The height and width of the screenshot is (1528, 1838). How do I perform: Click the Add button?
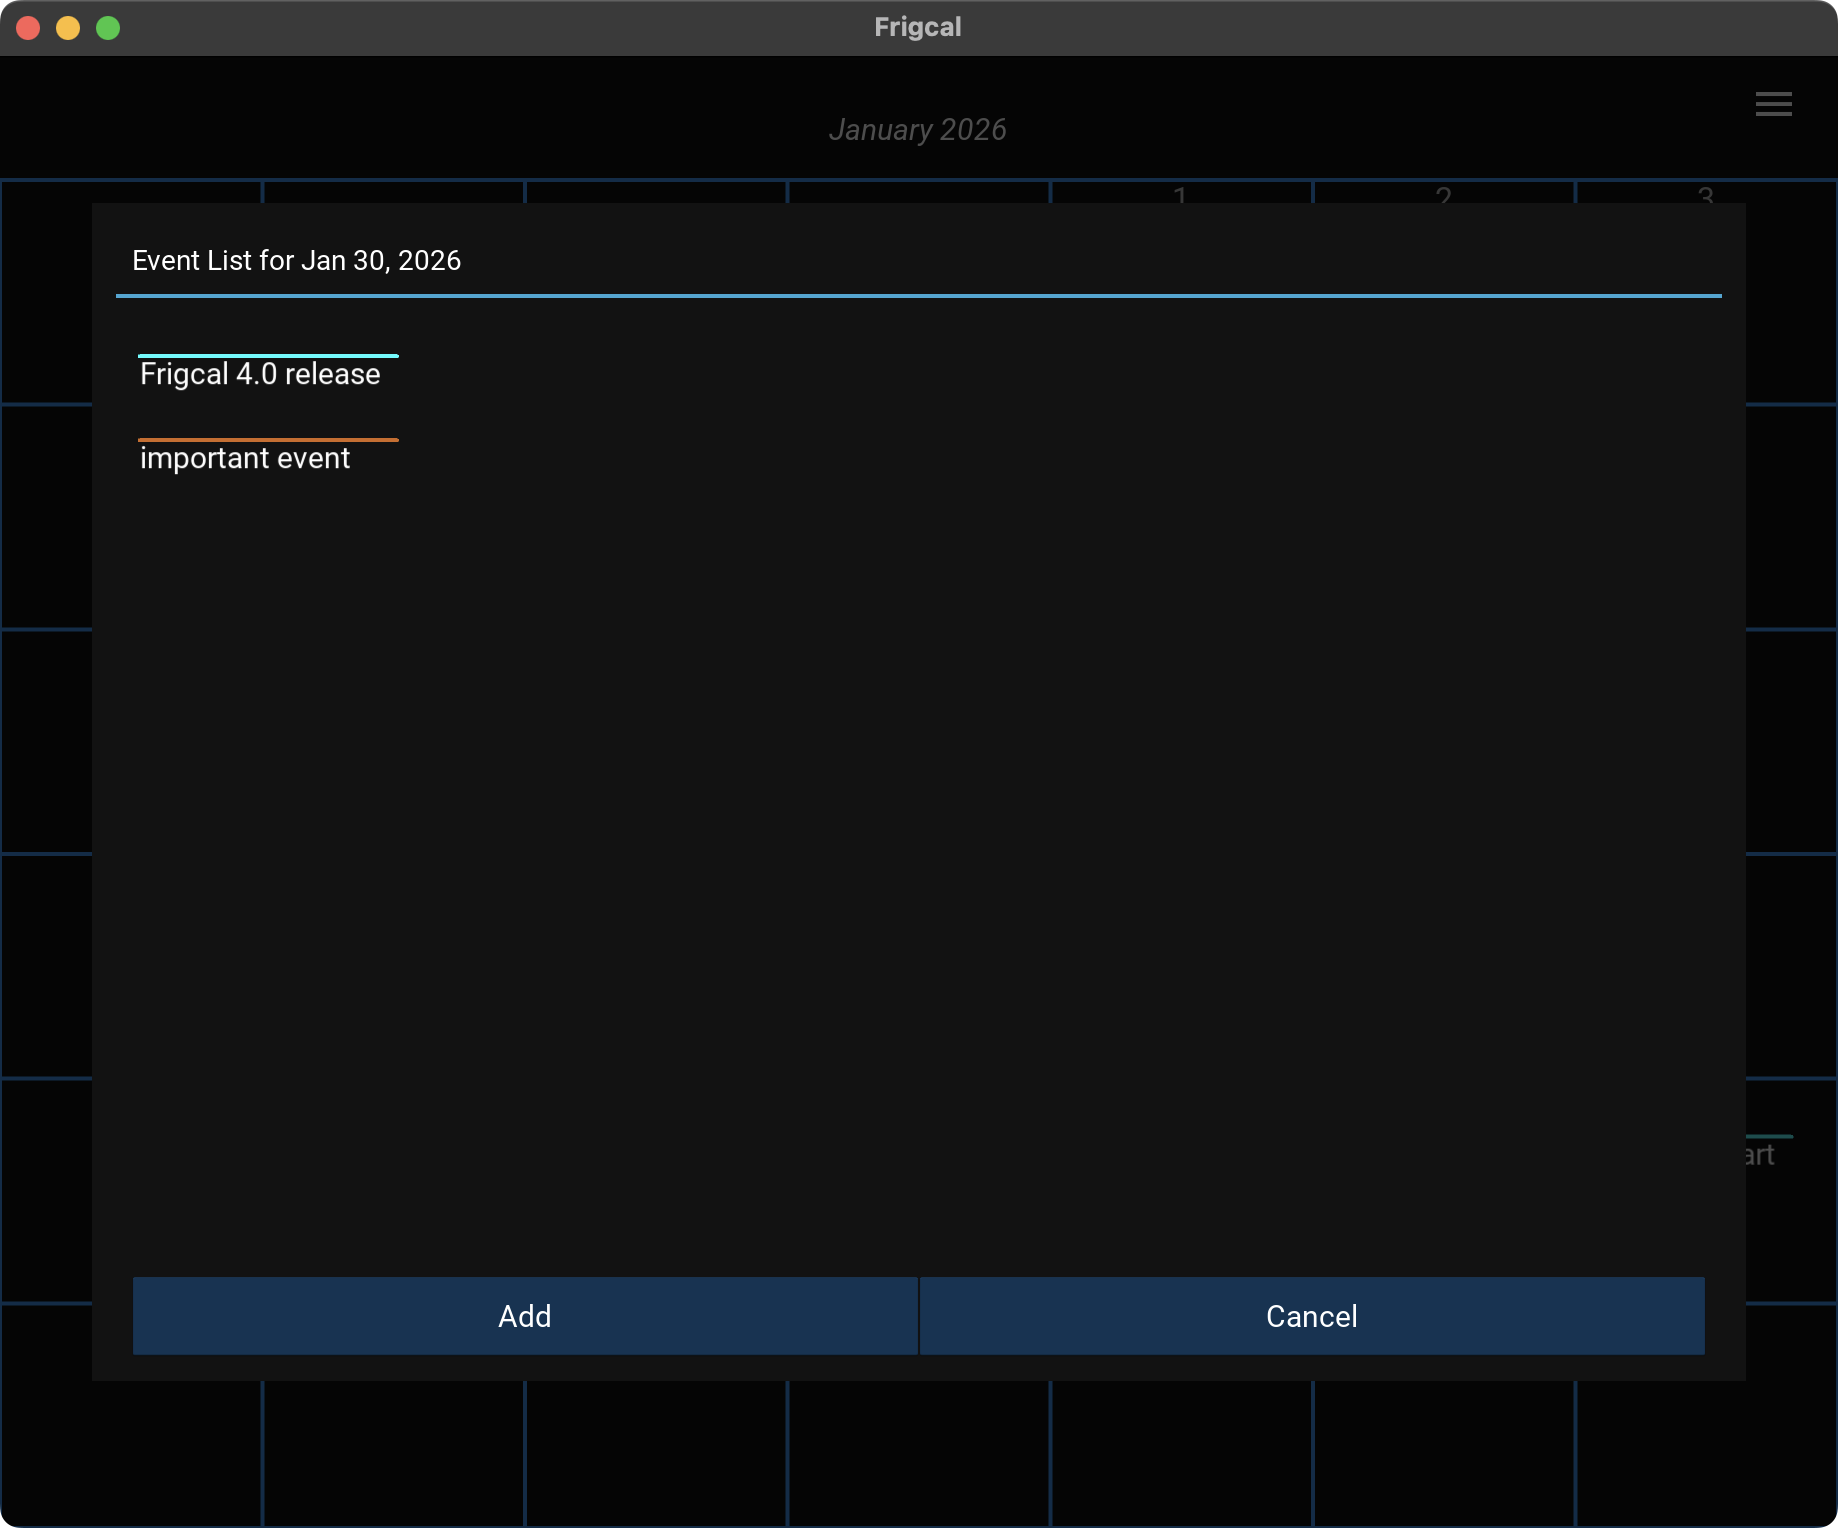click(525, 1316)
